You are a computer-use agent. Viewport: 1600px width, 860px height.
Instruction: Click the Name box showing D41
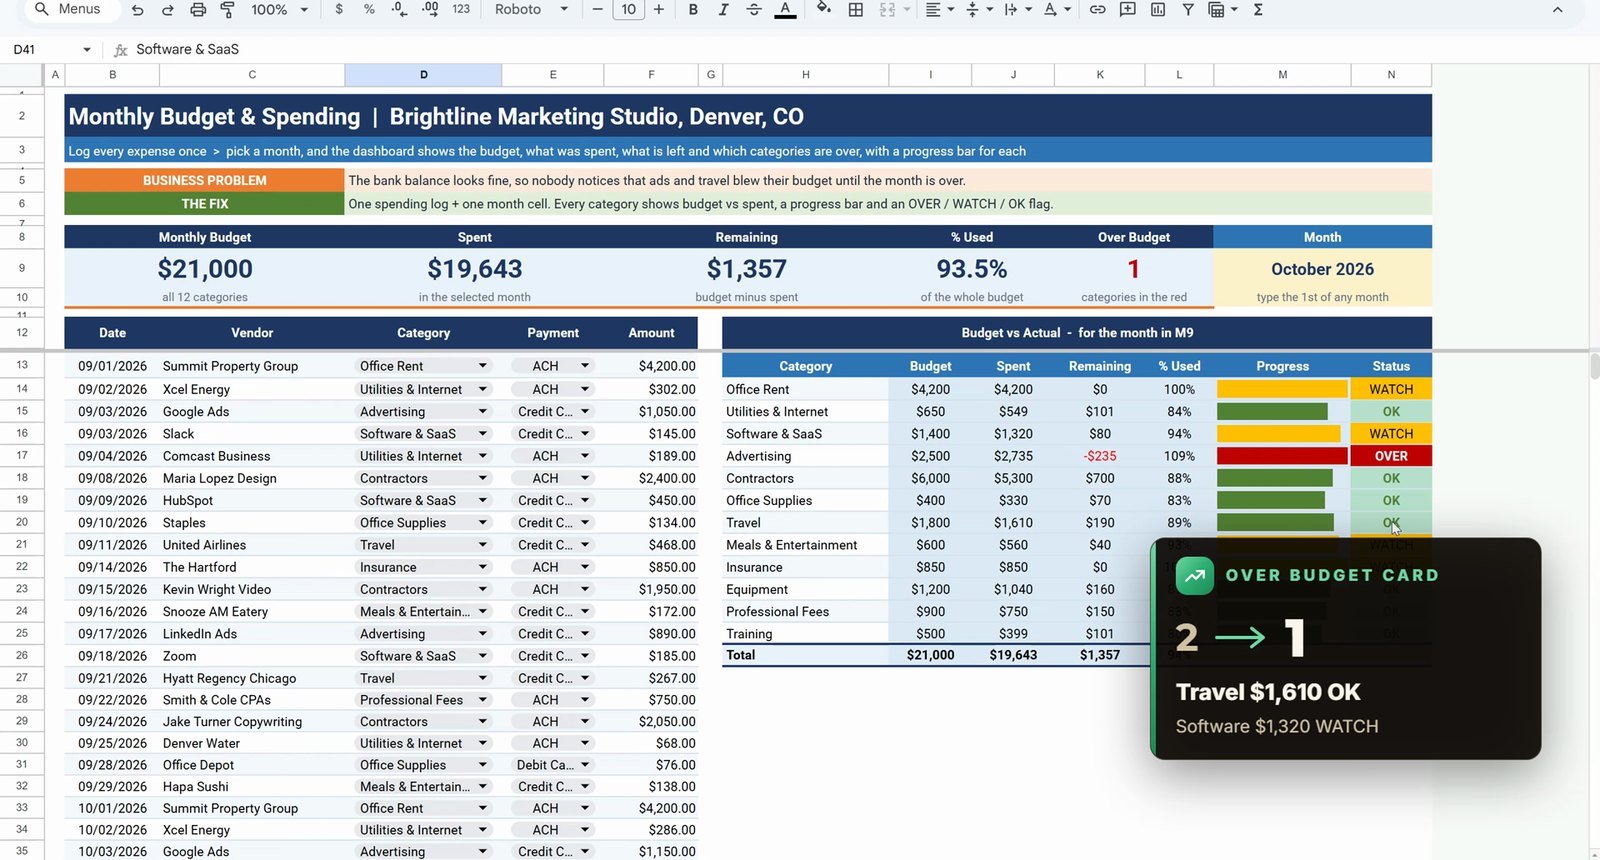[x=50, y=49]
